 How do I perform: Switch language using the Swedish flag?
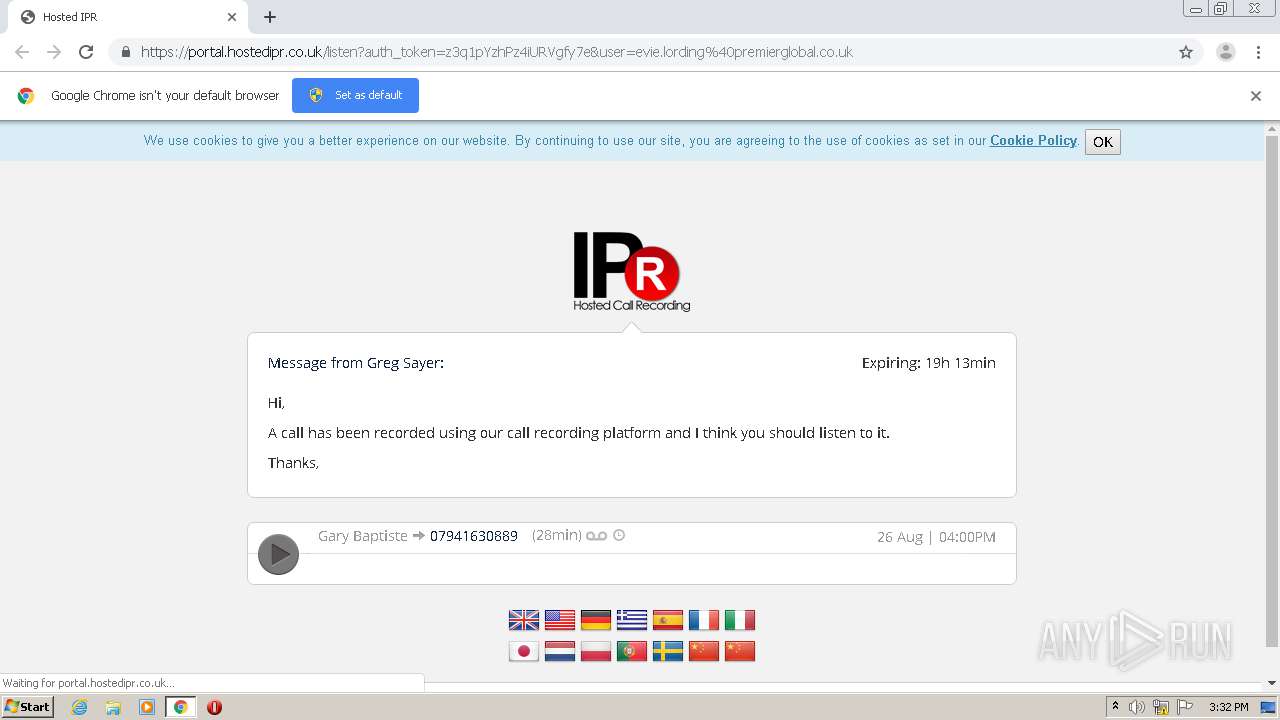pos(668,651)
